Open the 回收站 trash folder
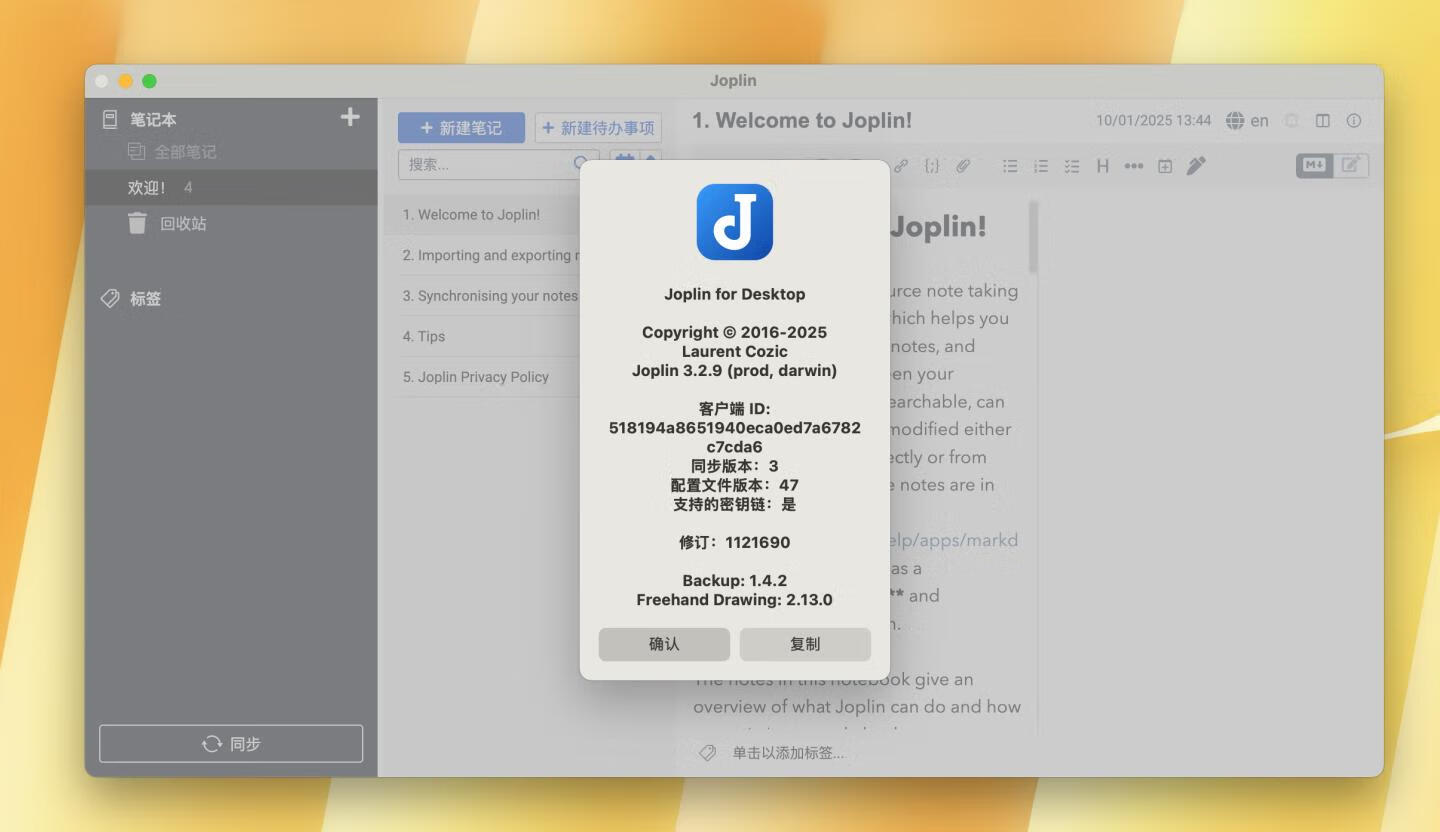 click(183, 224)
